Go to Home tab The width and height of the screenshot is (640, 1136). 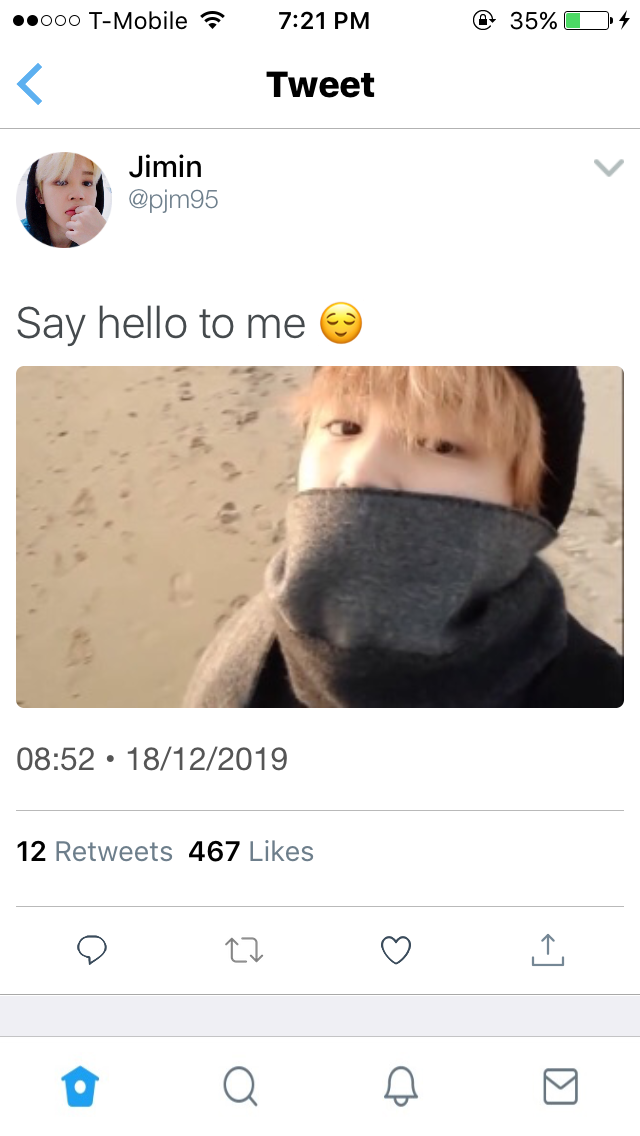pyautogui.click(x=80, y=1085)
